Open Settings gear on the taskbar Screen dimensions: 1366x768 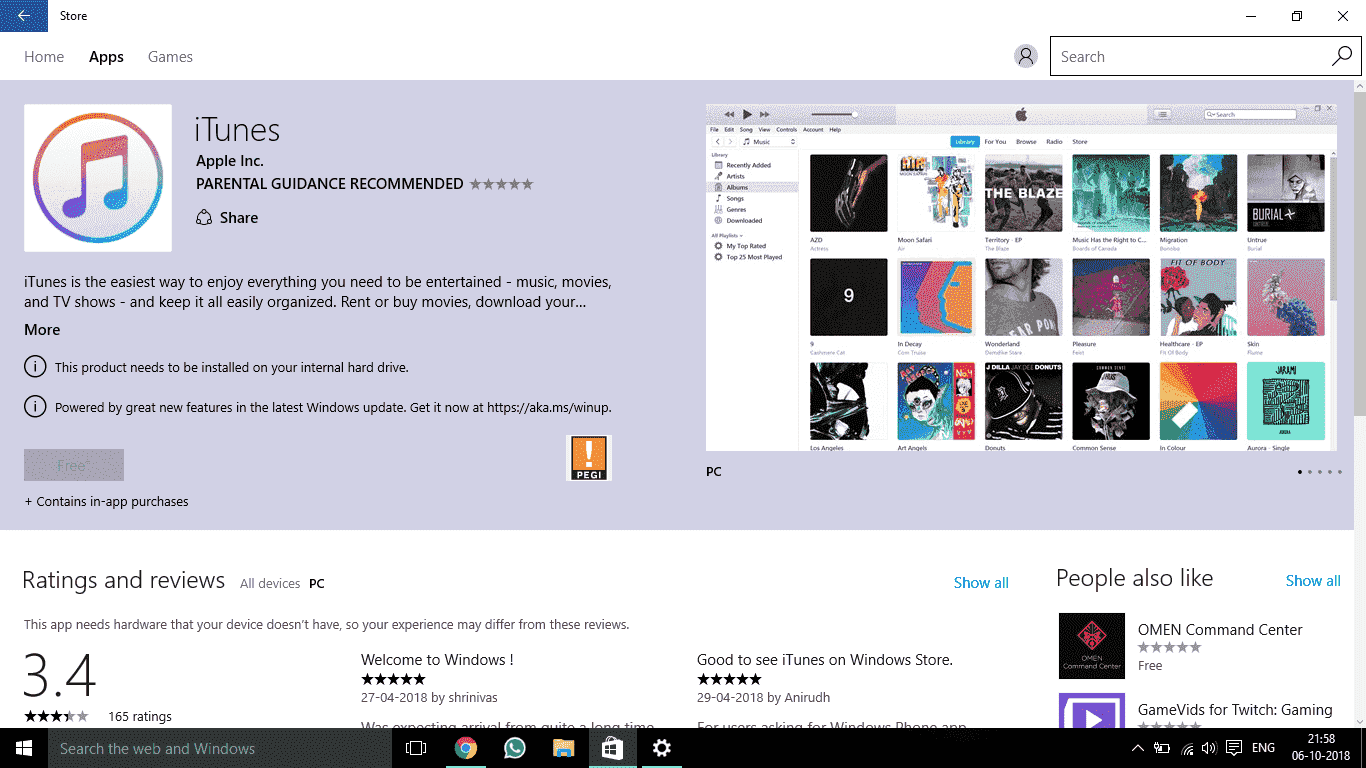661,748
